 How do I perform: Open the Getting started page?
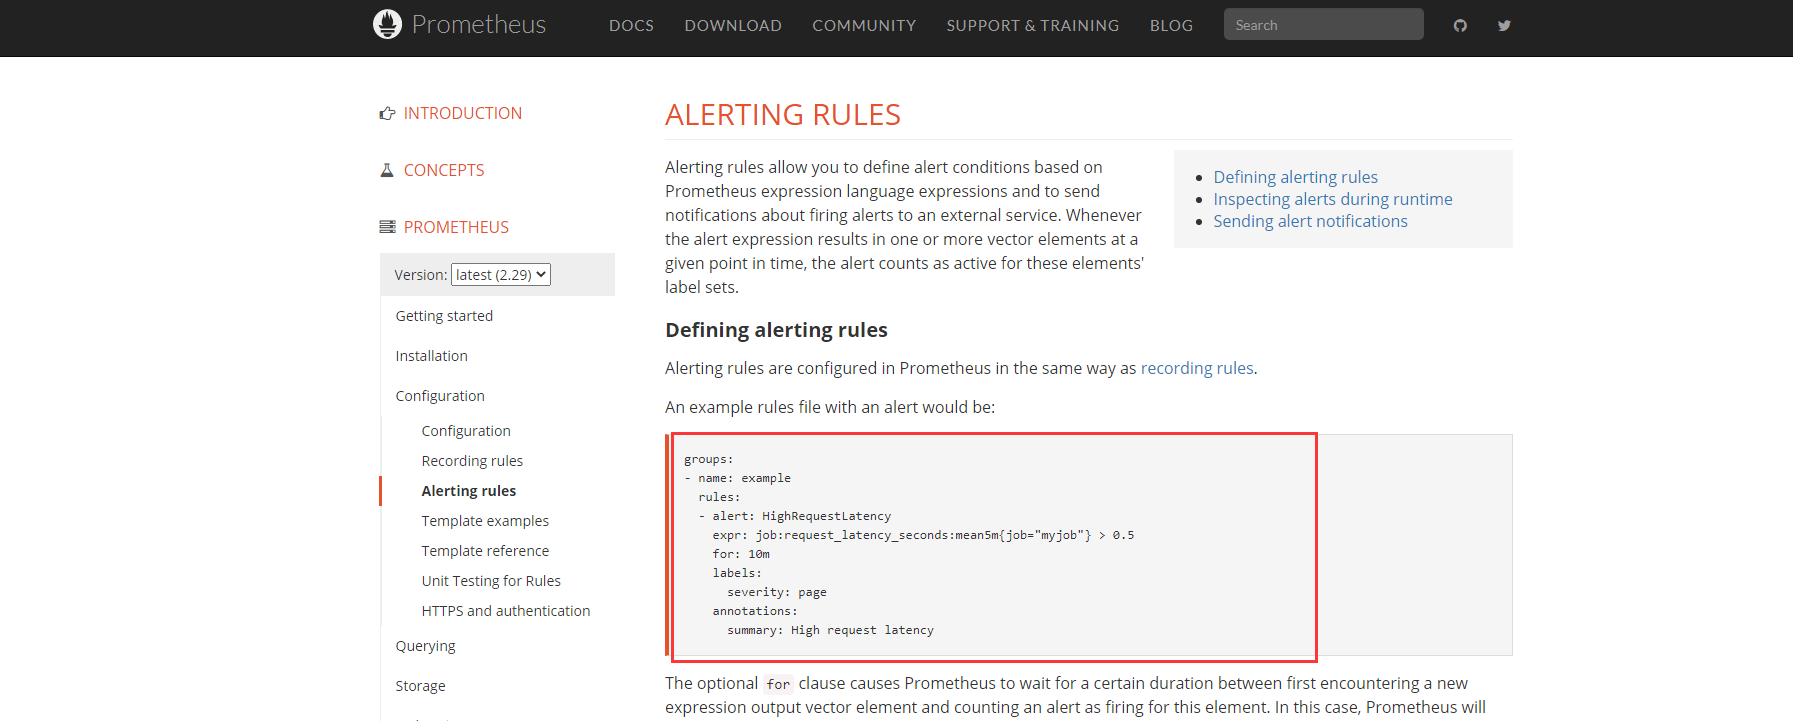pos(444,316)
